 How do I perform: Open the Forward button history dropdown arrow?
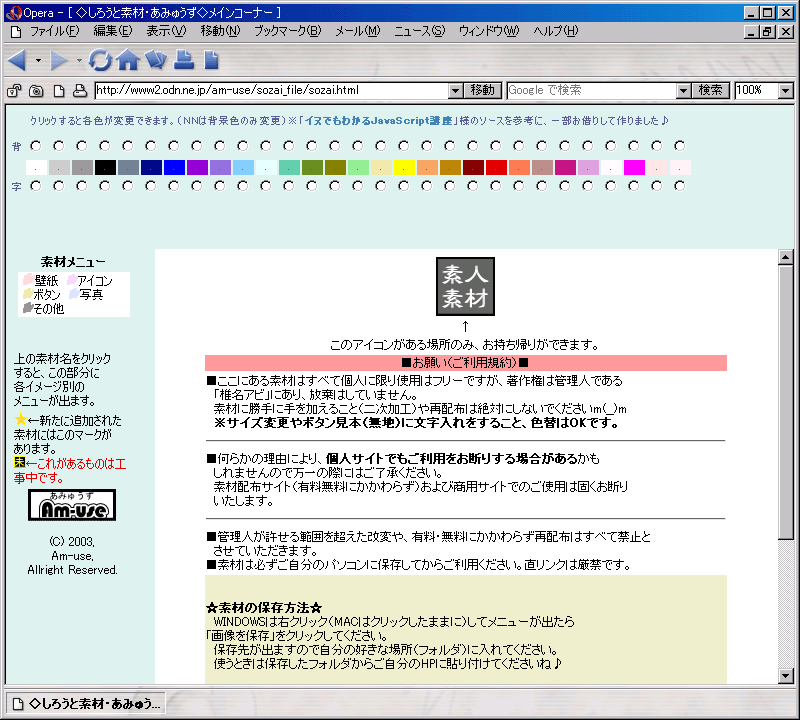79,61
